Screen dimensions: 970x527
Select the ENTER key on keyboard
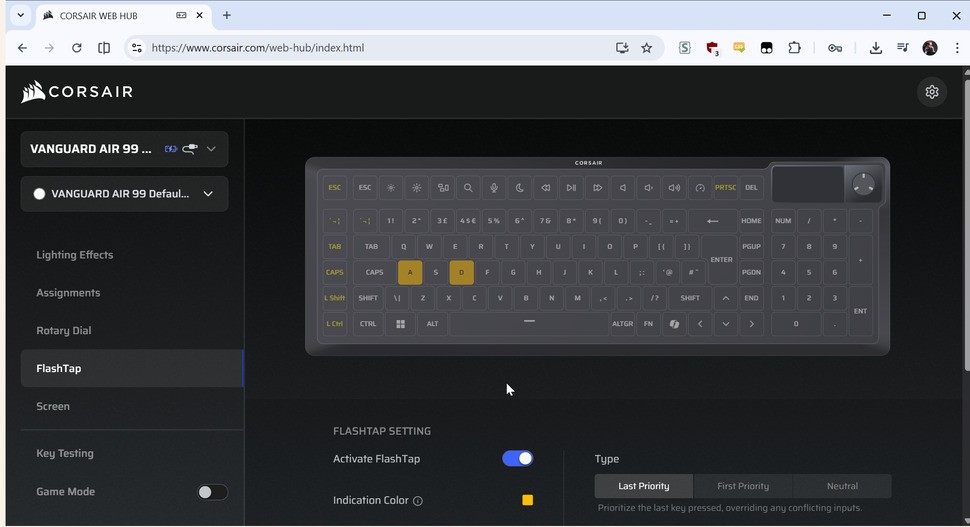(721, 259)
